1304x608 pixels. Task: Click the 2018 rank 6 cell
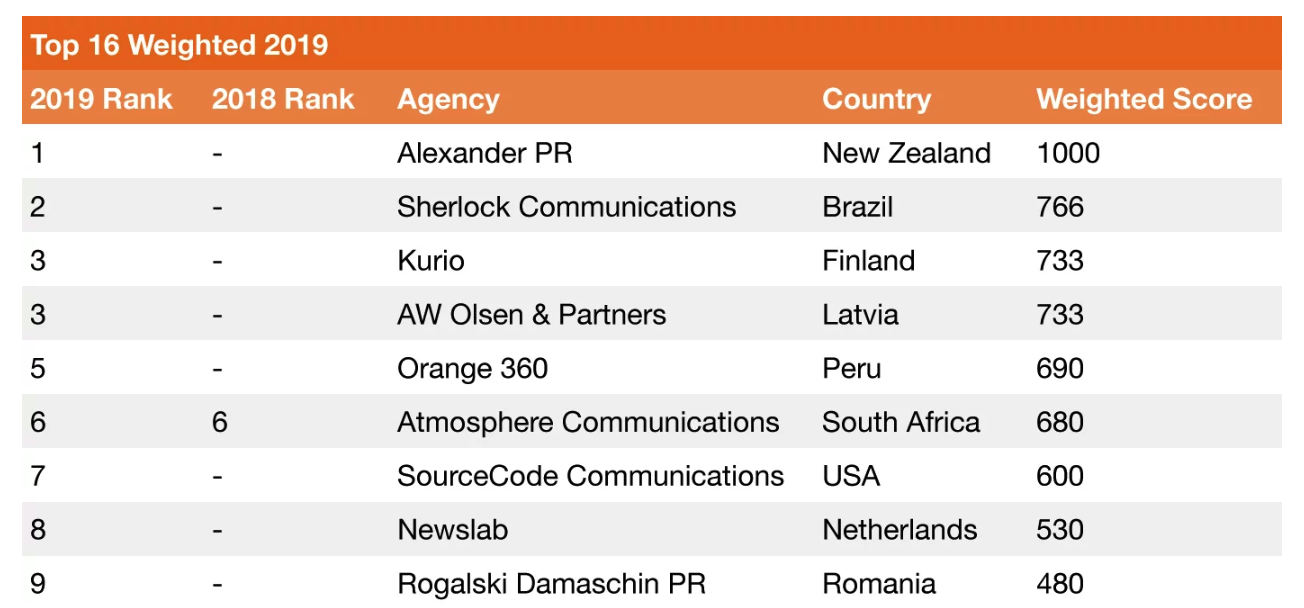pyautogui.click(x=220, y=423)
